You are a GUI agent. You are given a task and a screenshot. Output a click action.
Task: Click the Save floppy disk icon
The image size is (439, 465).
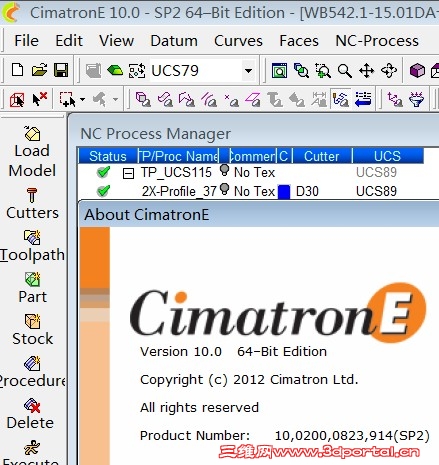[61, 70]
